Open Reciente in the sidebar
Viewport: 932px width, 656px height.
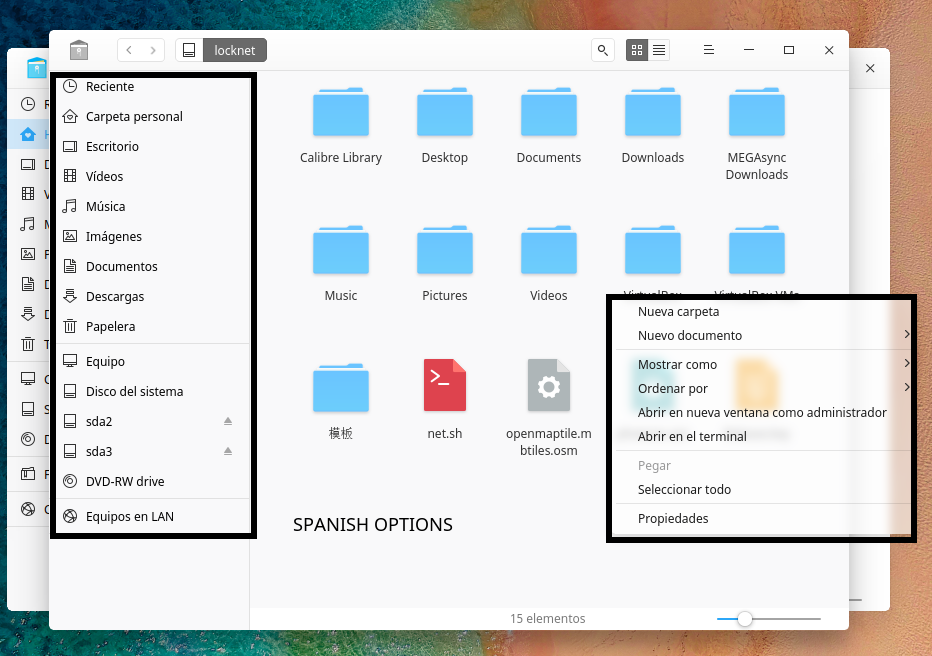(x=153, y=87)
